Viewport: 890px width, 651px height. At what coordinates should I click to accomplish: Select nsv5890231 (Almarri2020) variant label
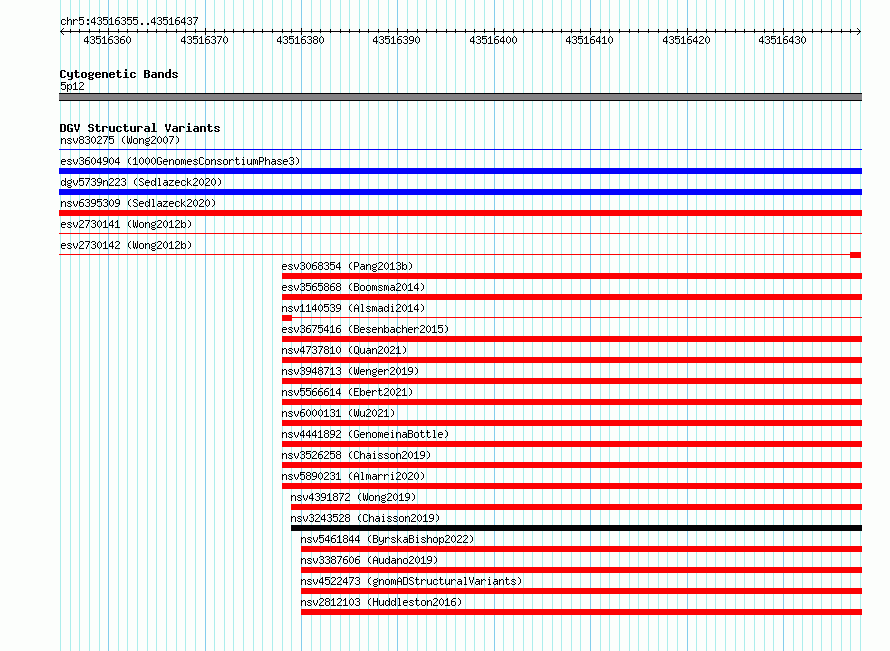(x=353, y=476)
